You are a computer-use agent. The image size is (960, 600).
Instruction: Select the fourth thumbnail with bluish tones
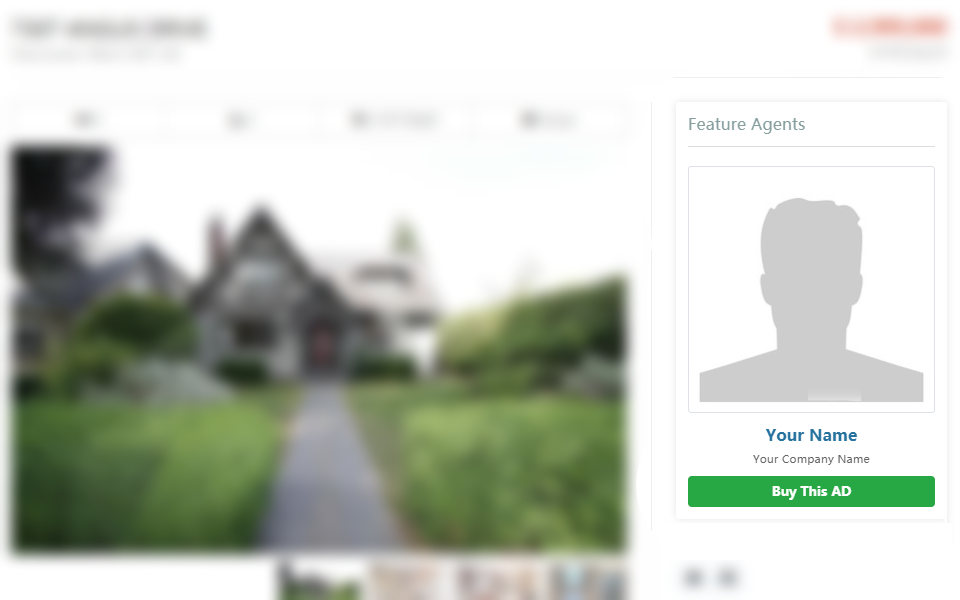[586, 582]
